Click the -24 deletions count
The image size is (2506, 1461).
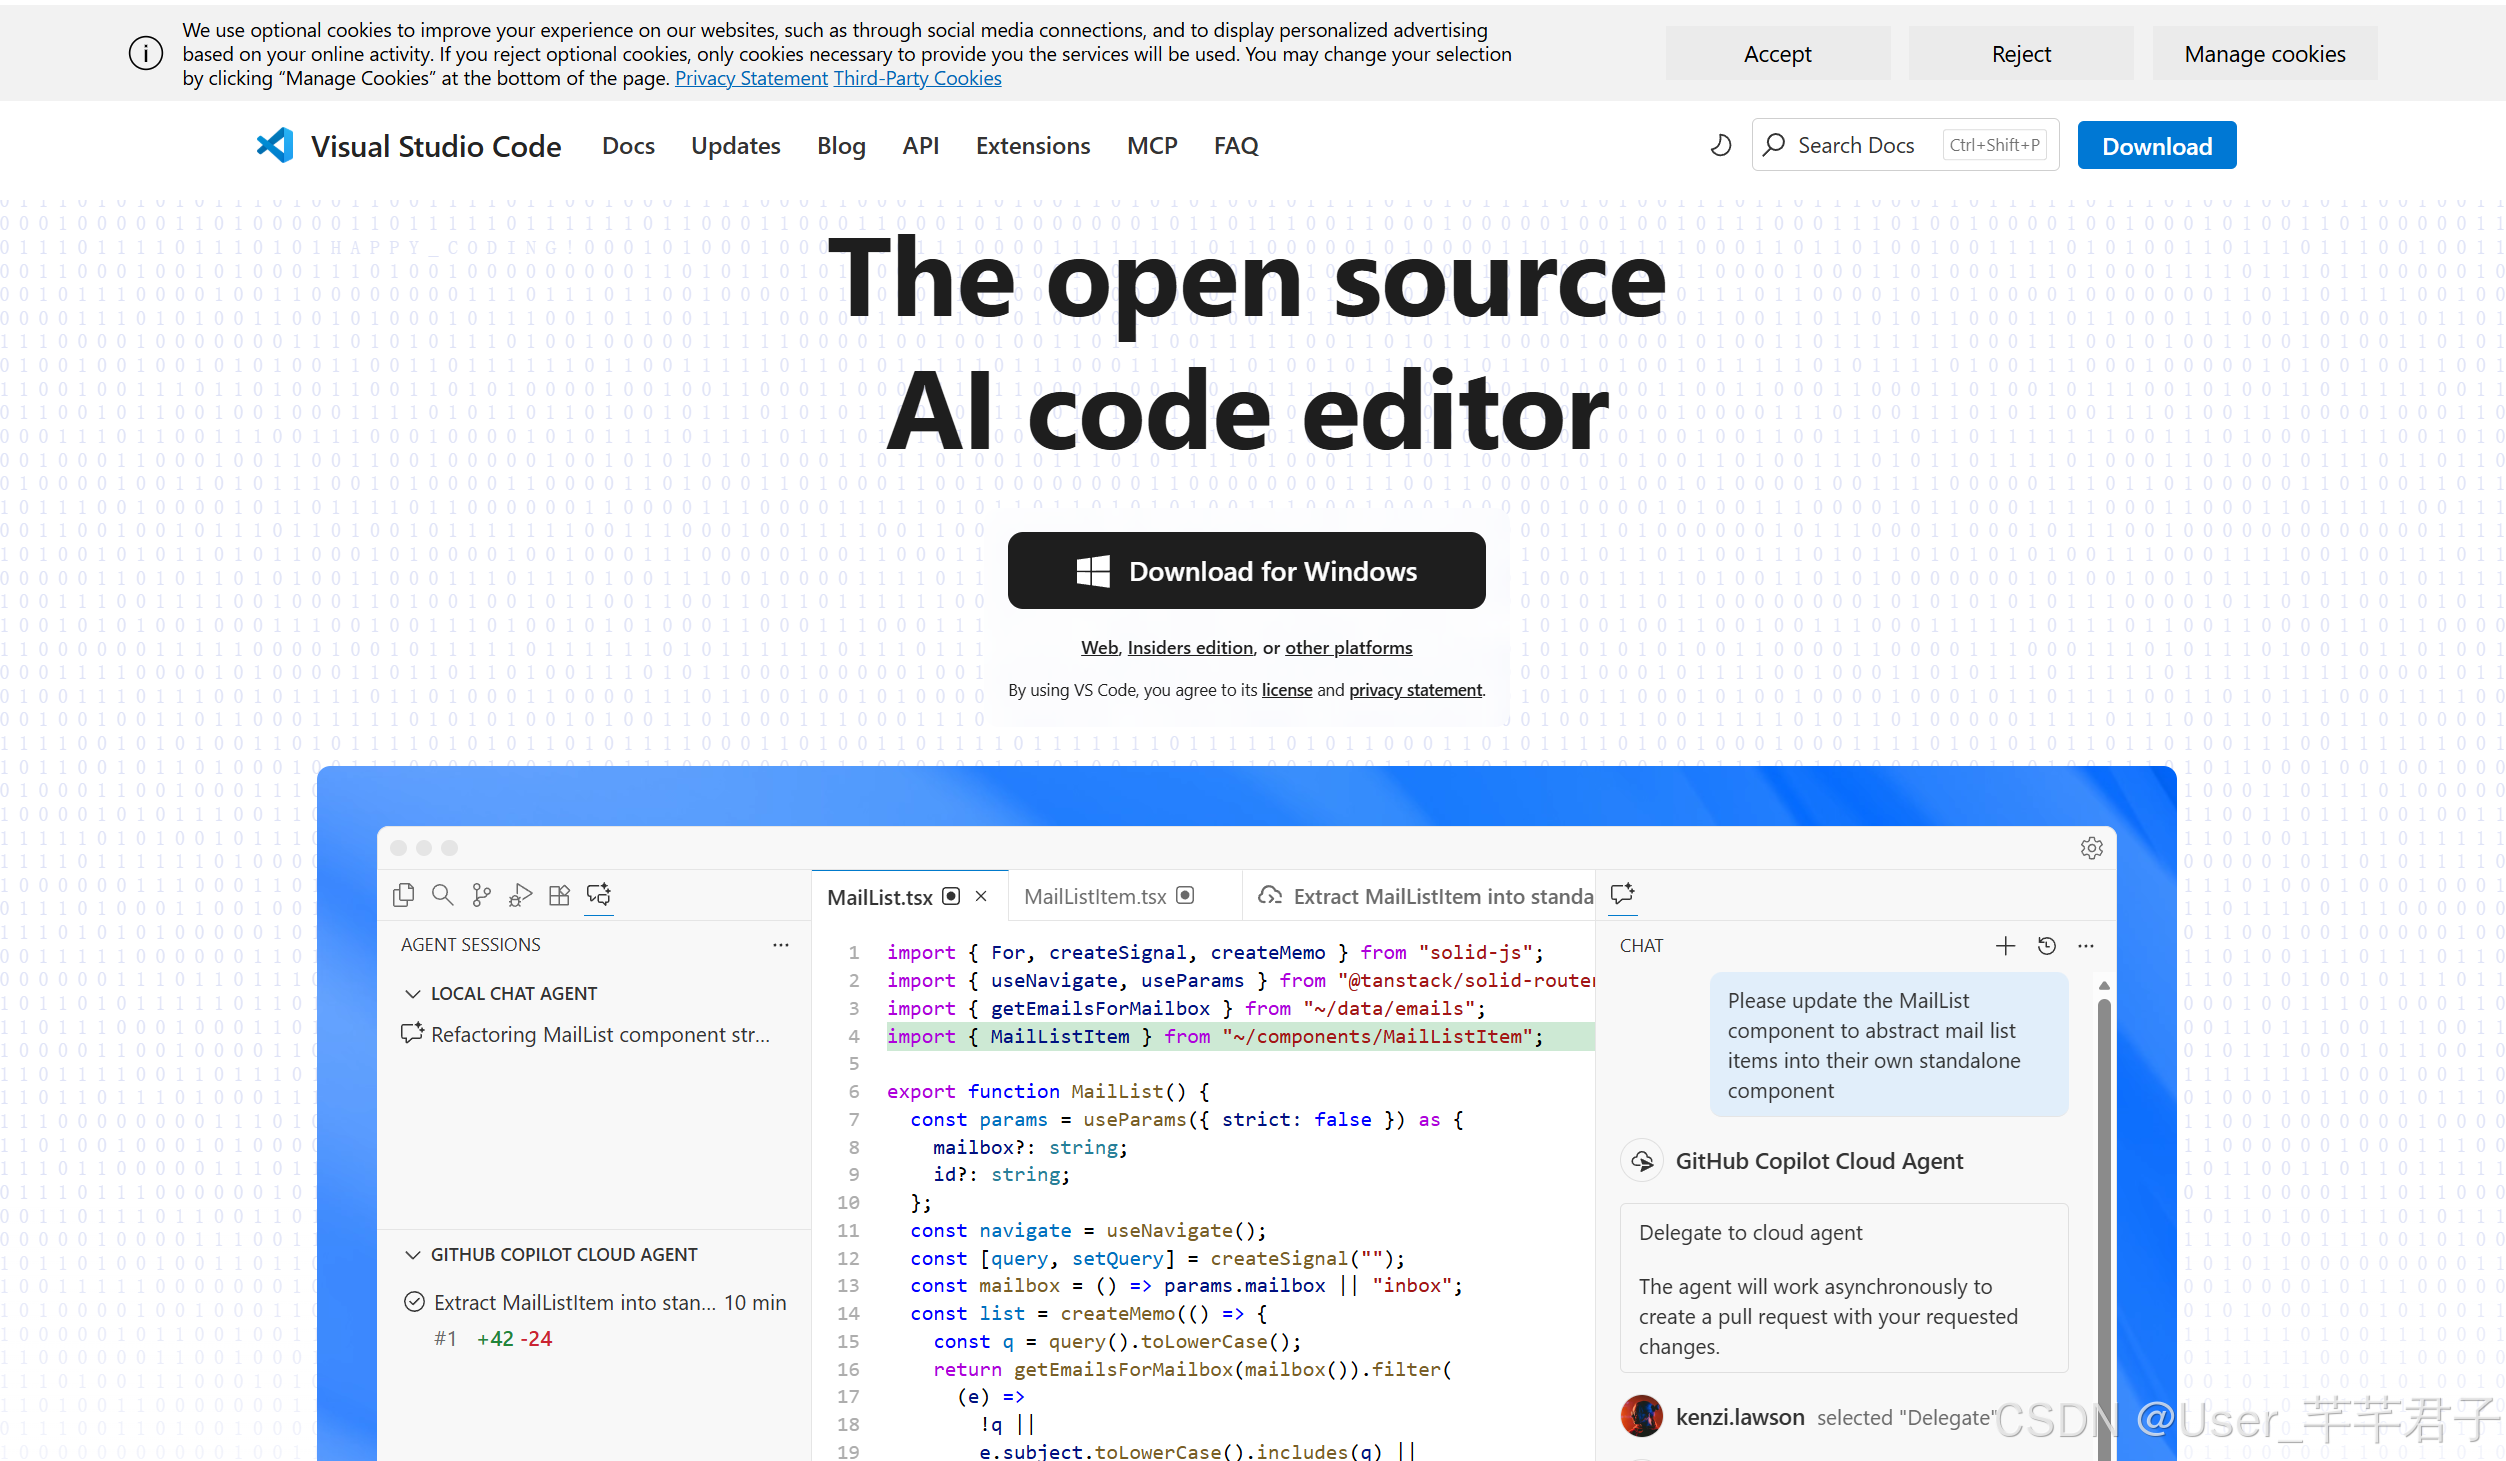click(536, 1339)
